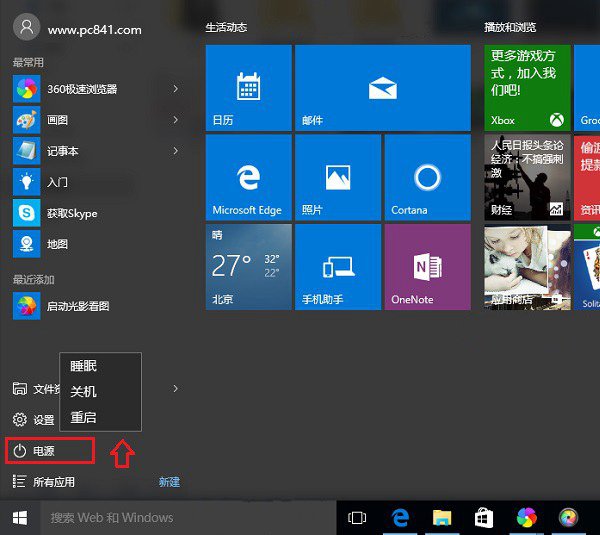Launch the Cortana tile
The width and height of the screenshot is (600, 535).
(x=427, y=177)
